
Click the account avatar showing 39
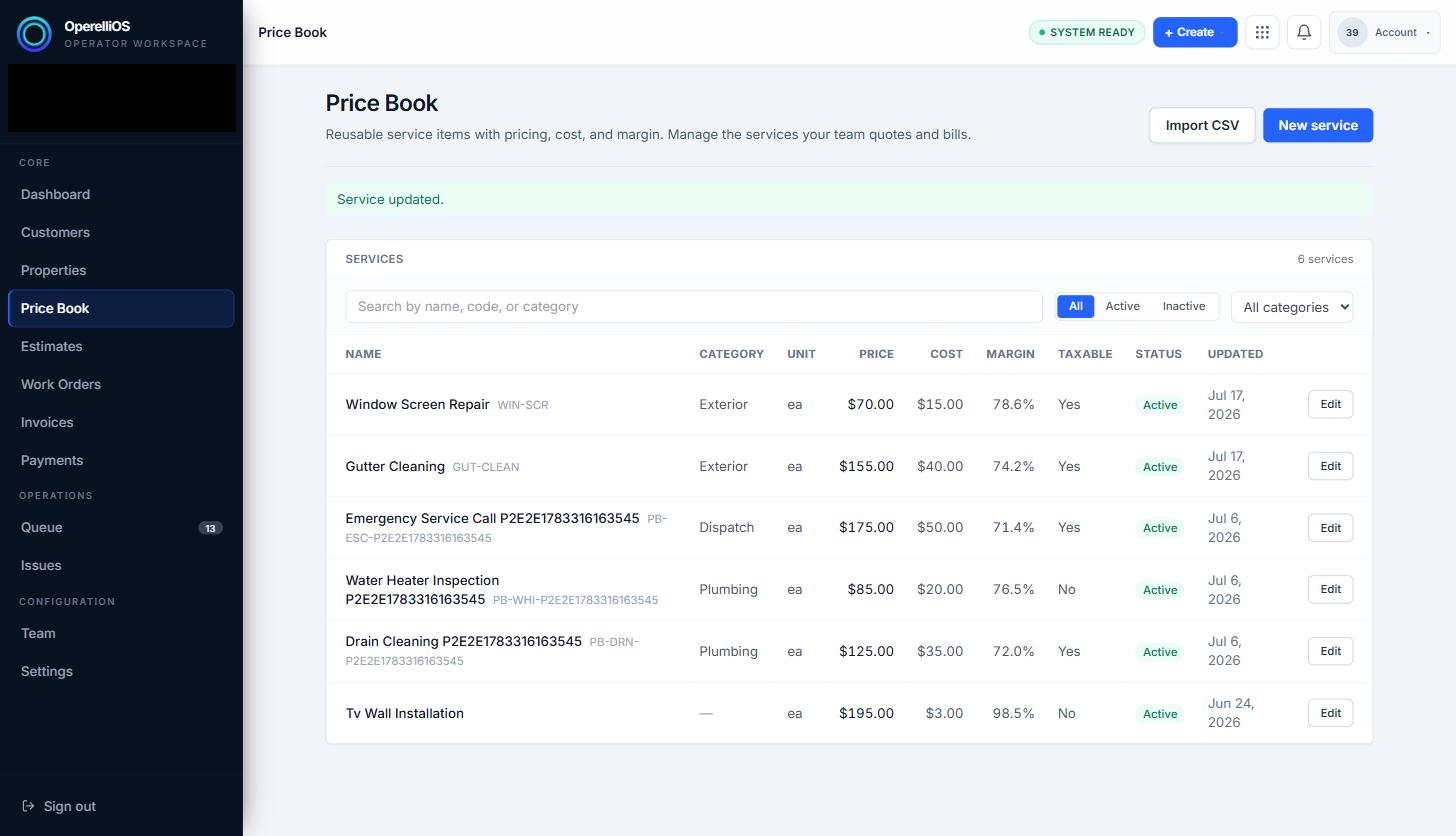(x=1352, y=32)
